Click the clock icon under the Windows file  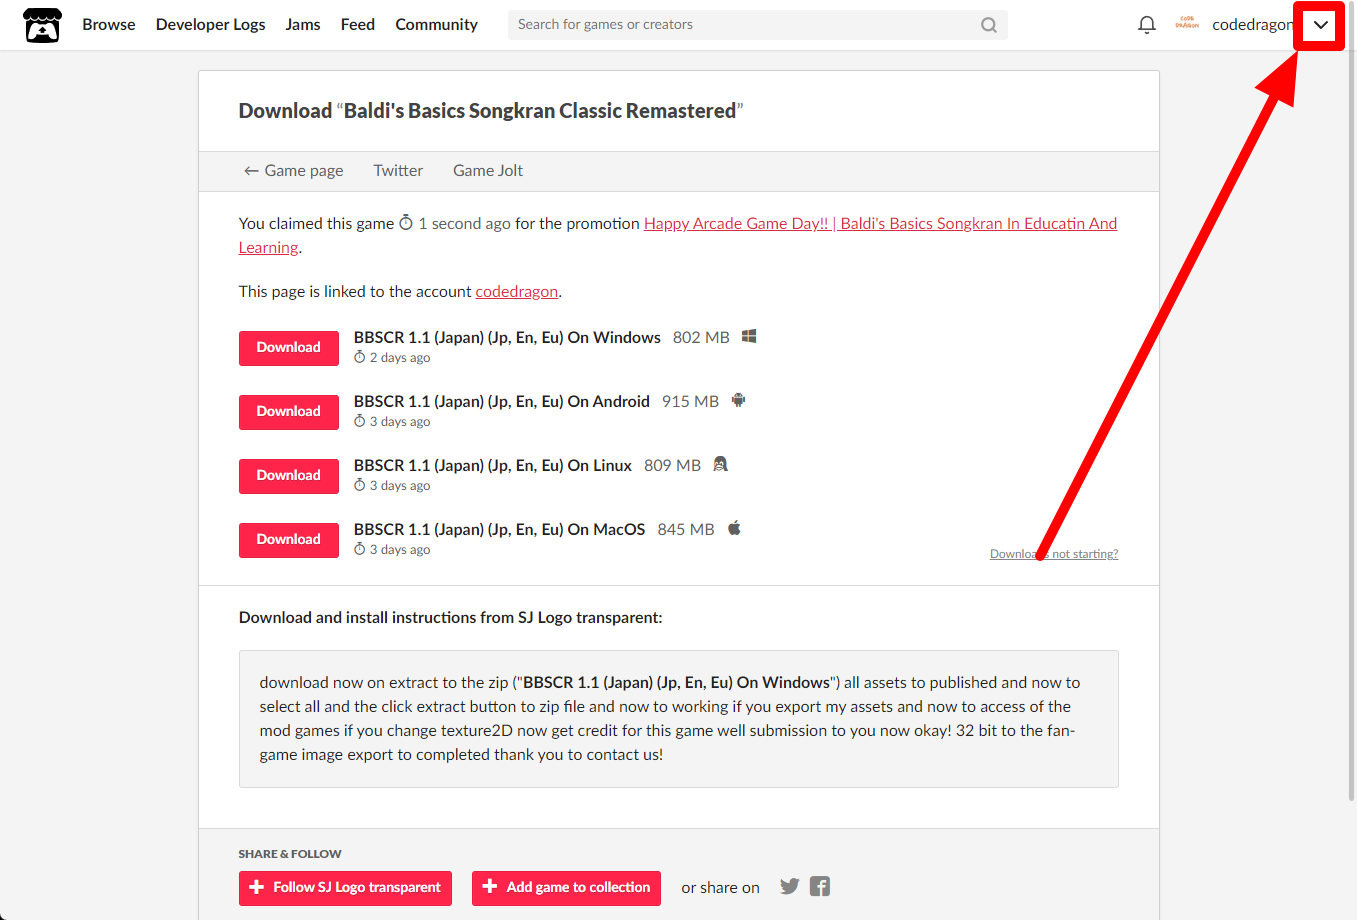click(x=360, y=357)
